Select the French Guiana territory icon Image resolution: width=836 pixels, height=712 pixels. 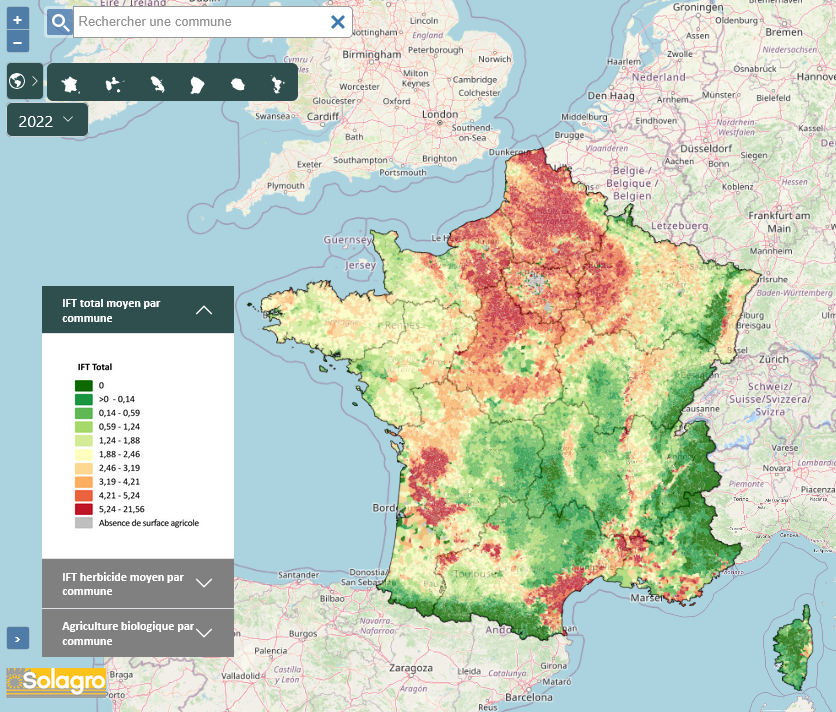[197, 84]
